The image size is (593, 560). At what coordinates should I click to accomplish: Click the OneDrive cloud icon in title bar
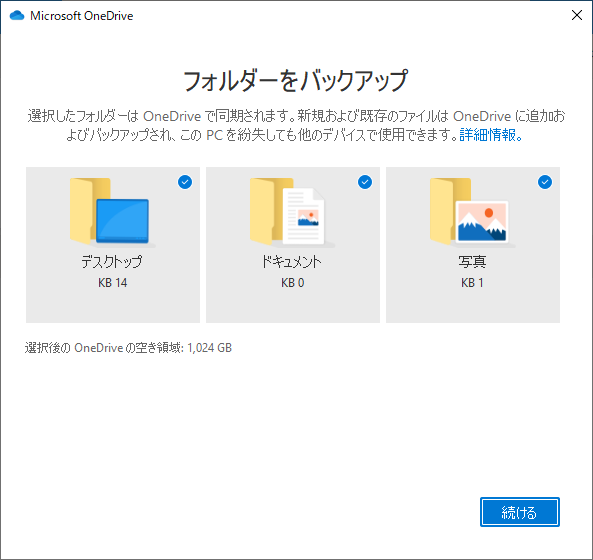pyautogui.click(x=17, y=16)
